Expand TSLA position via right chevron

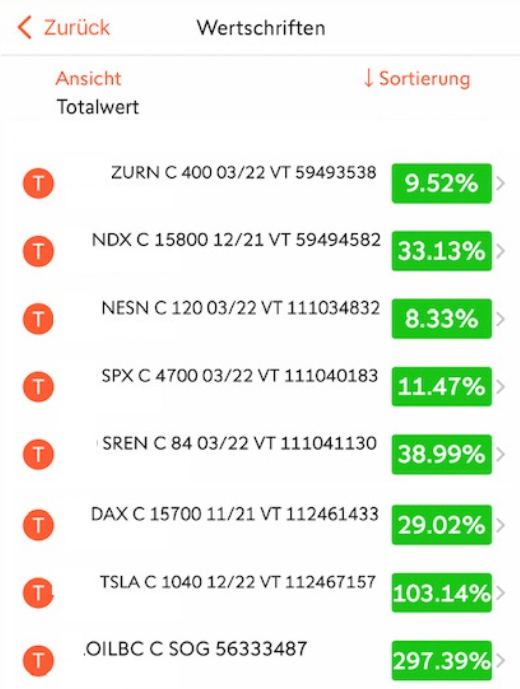point(500,592)
